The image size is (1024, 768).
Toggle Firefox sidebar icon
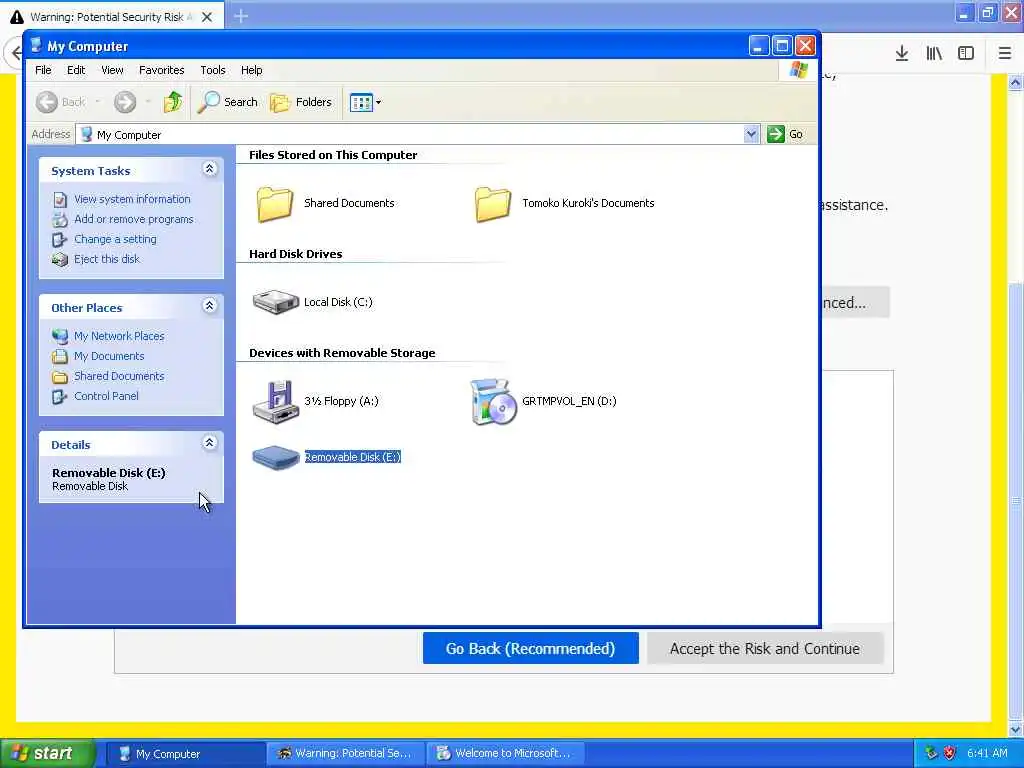pos(966,54)
